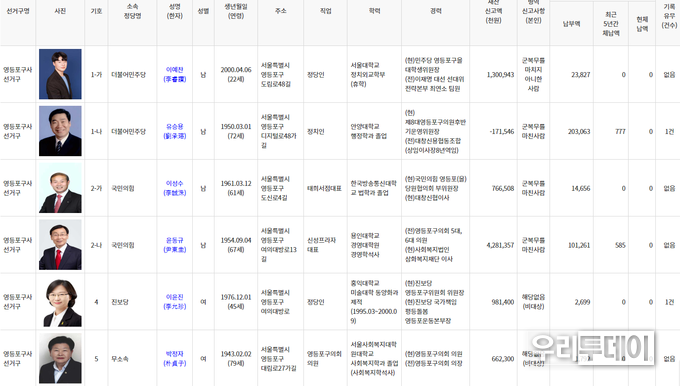Select the 경력 column header
This screenshot has width=680, height=386.
coord(436,11)
